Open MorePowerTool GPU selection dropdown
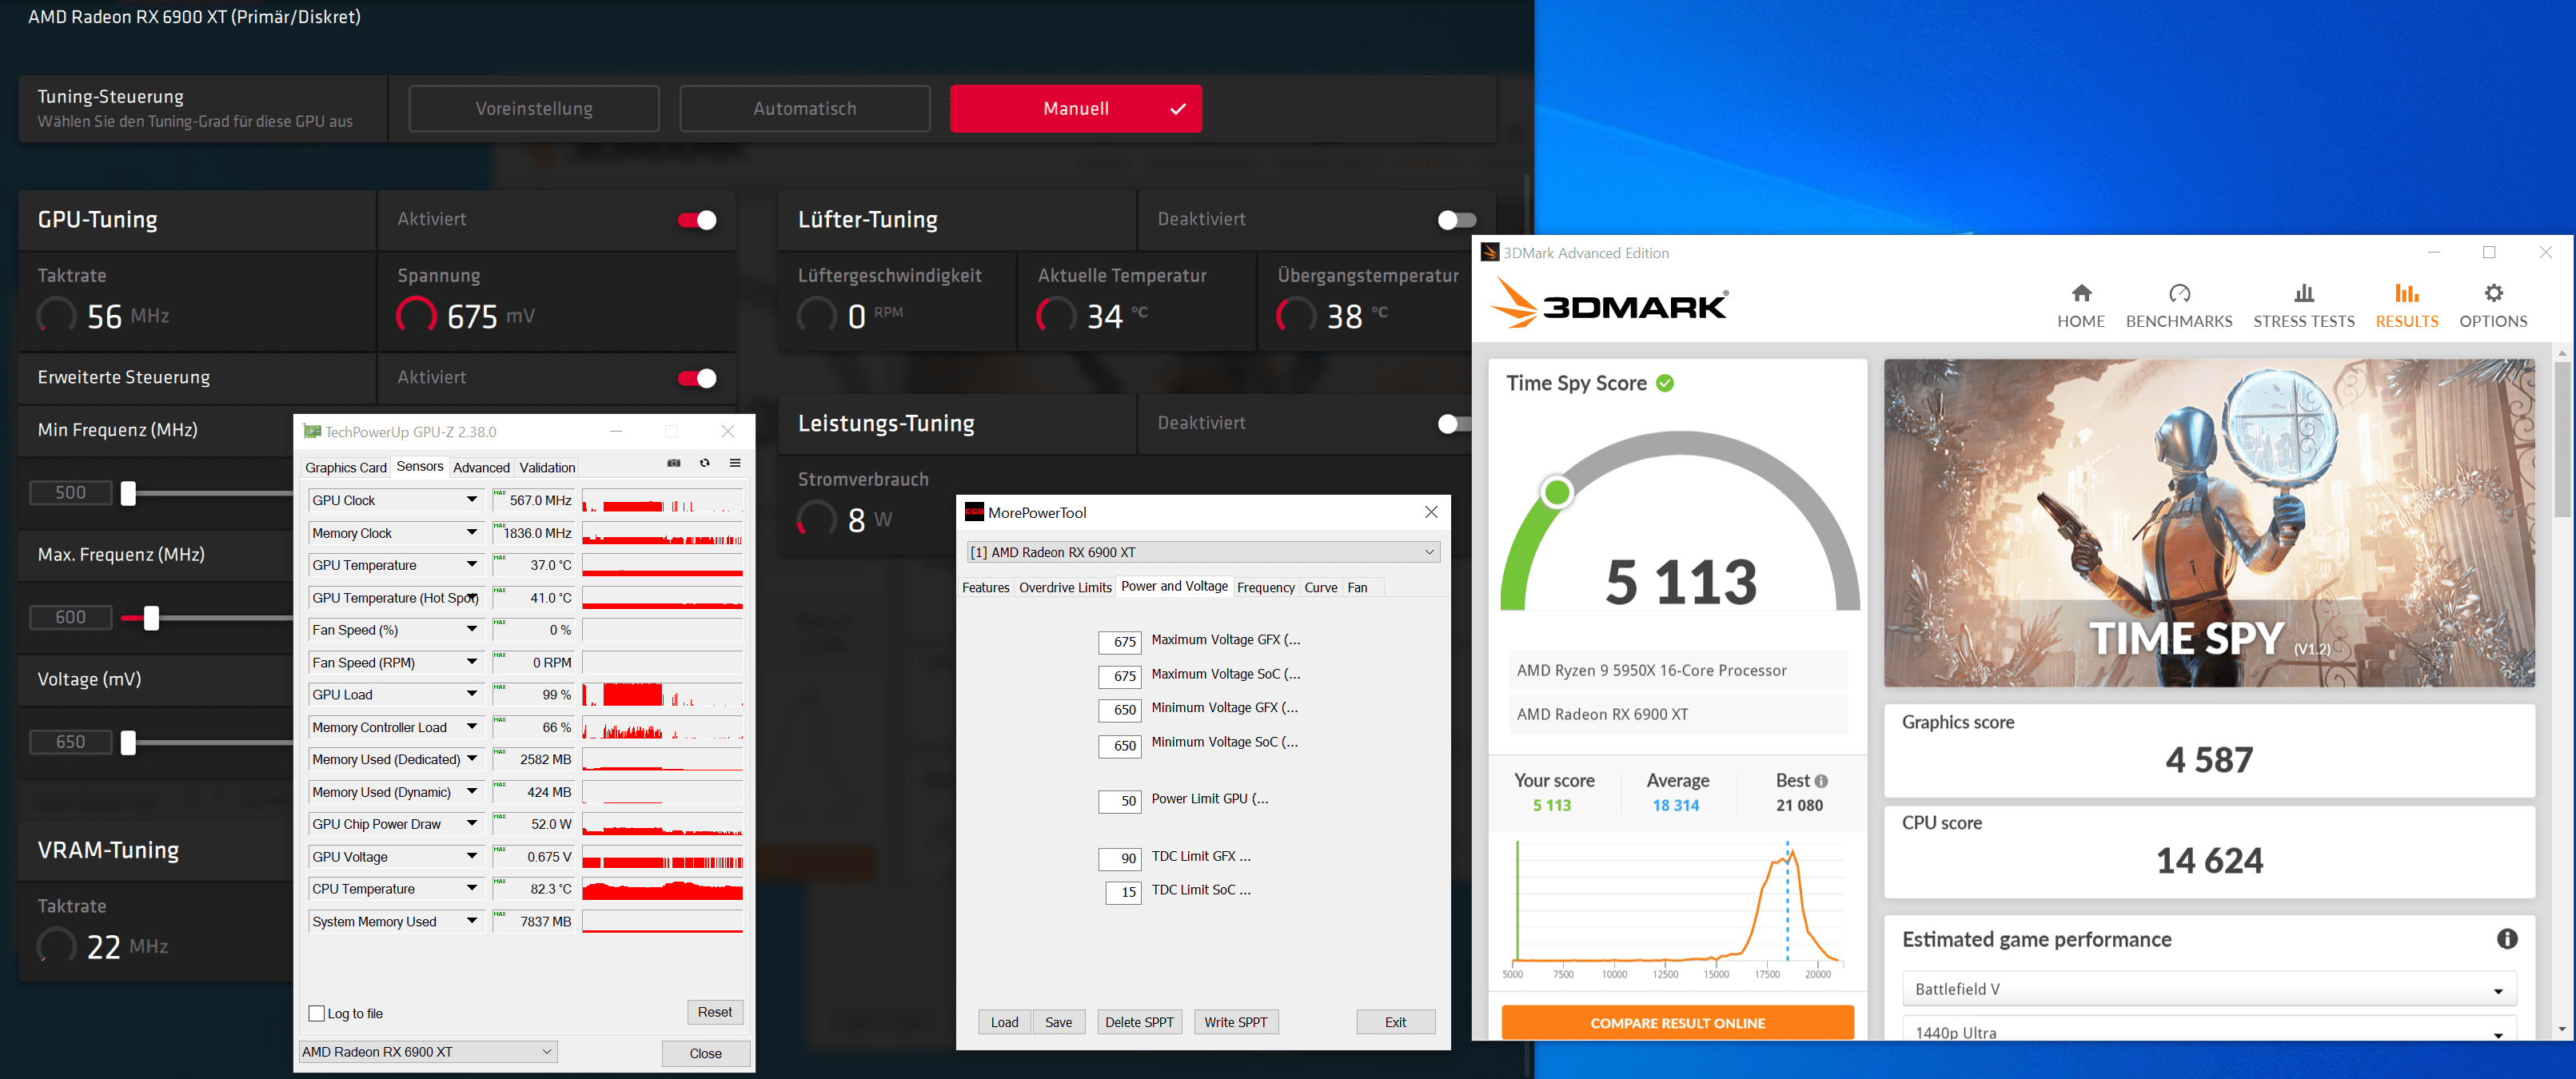This screenshot has height=1079, width=2576. click(1428, 552)
